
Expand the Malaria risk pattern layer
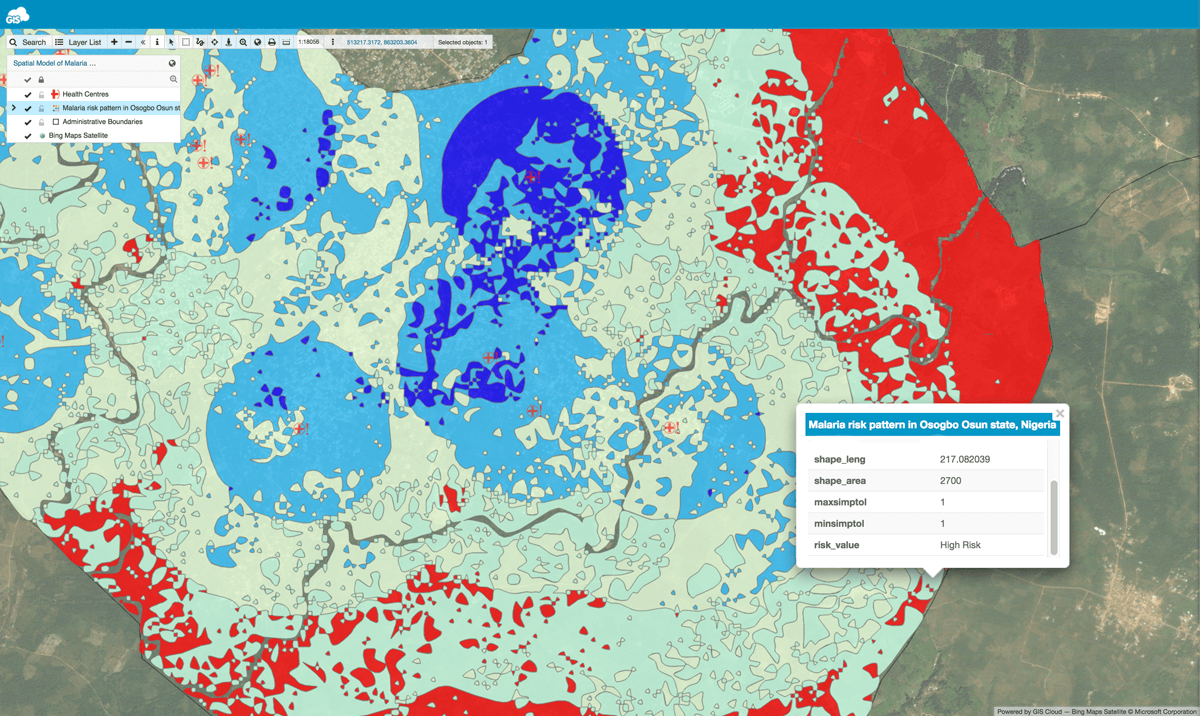point(14,108)
